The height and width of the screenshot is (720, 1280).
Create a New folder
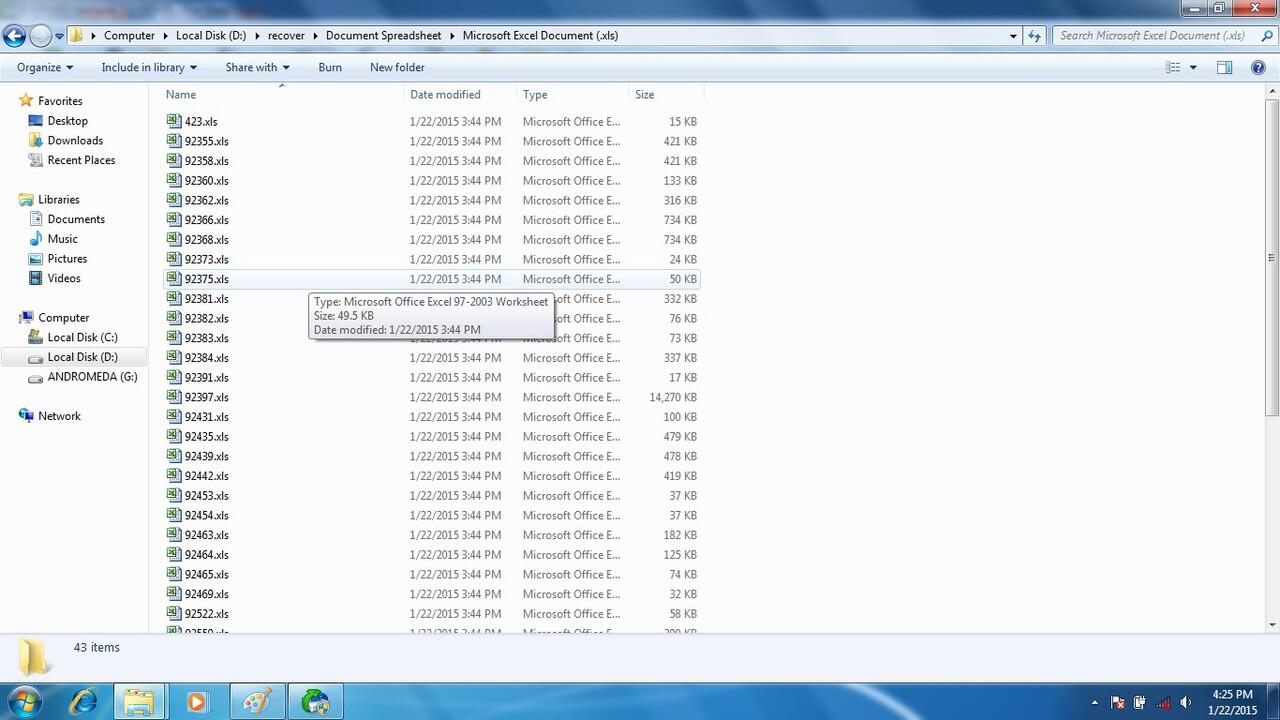pyautogui.click(x=397, y=67)
